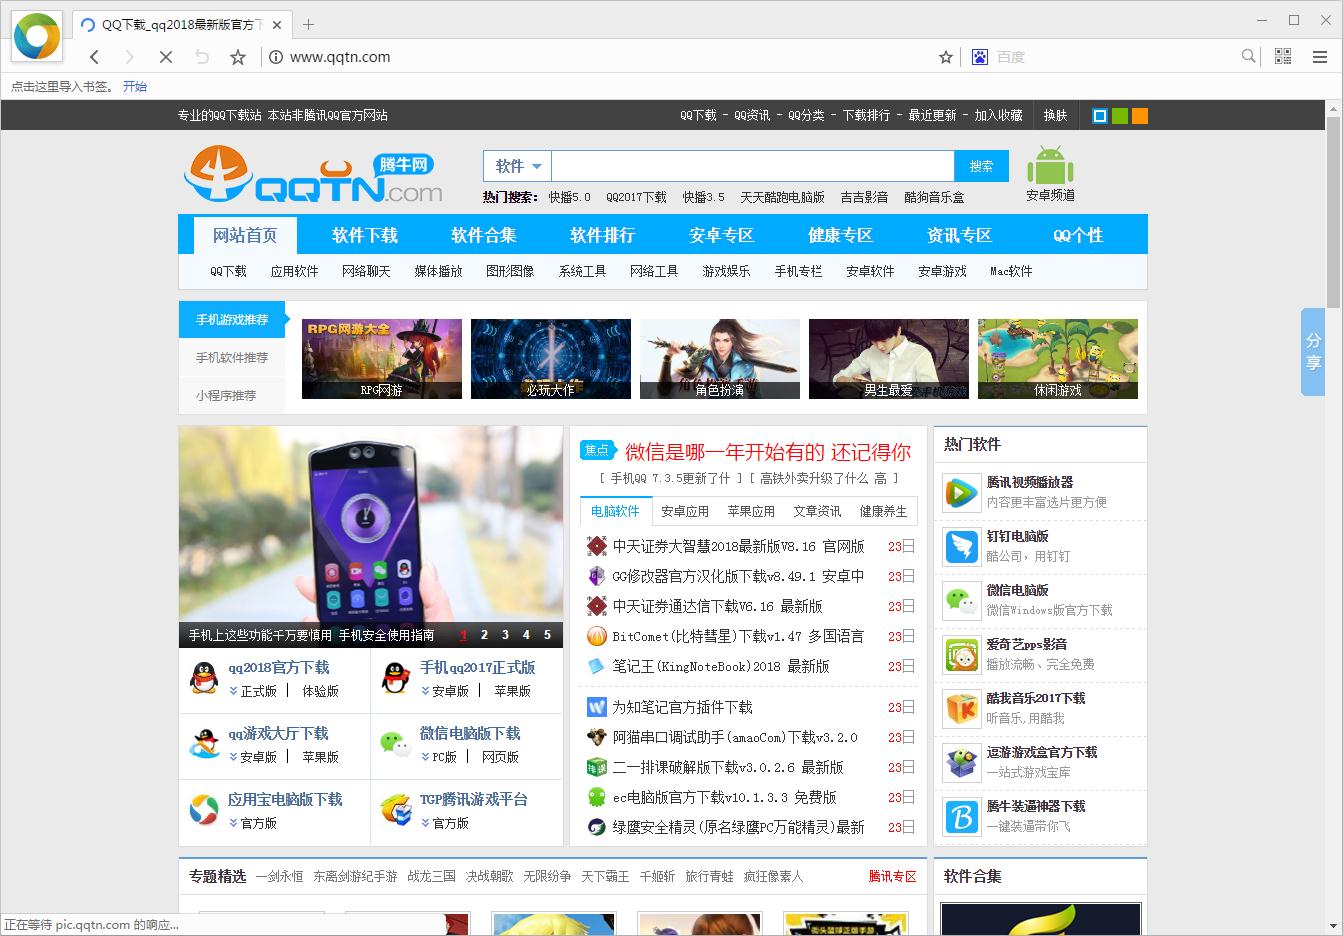The height and width of the screenshot is (936, 1343).
Task: Click the Android robot 安卓频道 icon
Action: (1050, 165)
